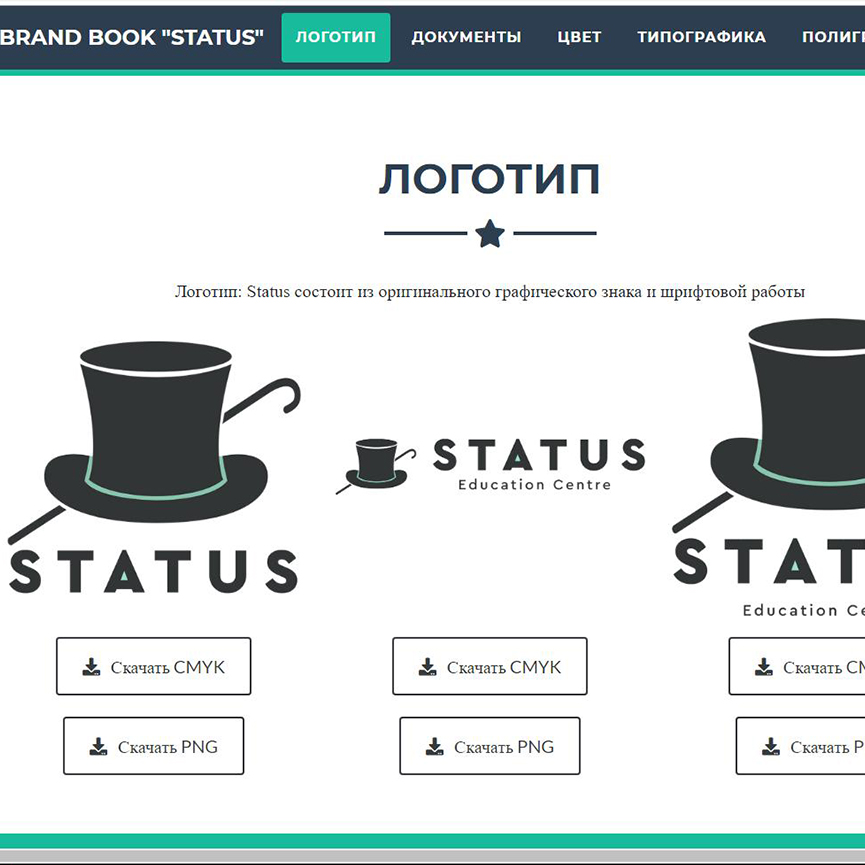Click download icon on middle Скачать PNG button
The height and width of the screenshot is (865, 865).
point(435,746)
